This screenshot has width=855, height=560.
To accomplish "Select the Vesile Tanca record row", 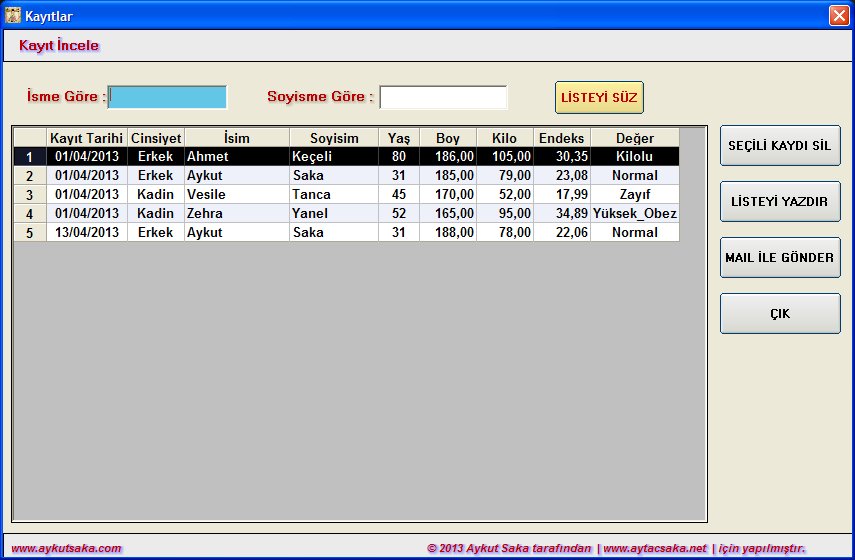I will 237,194.
